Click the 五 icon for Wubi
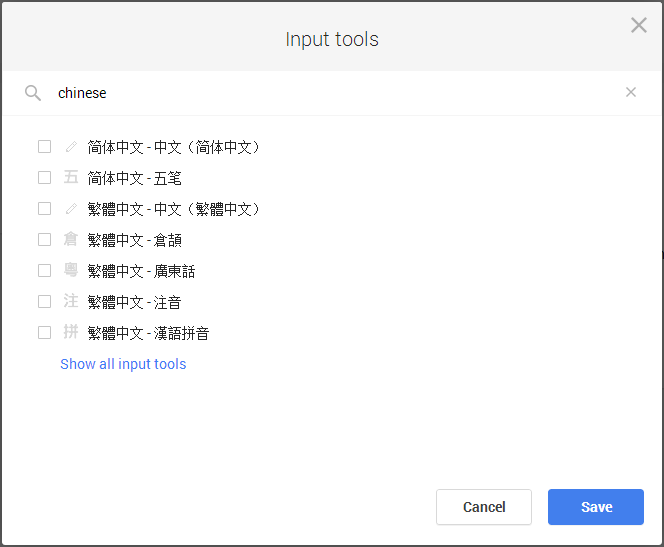The image size is (664, 547). coord(71,177)
